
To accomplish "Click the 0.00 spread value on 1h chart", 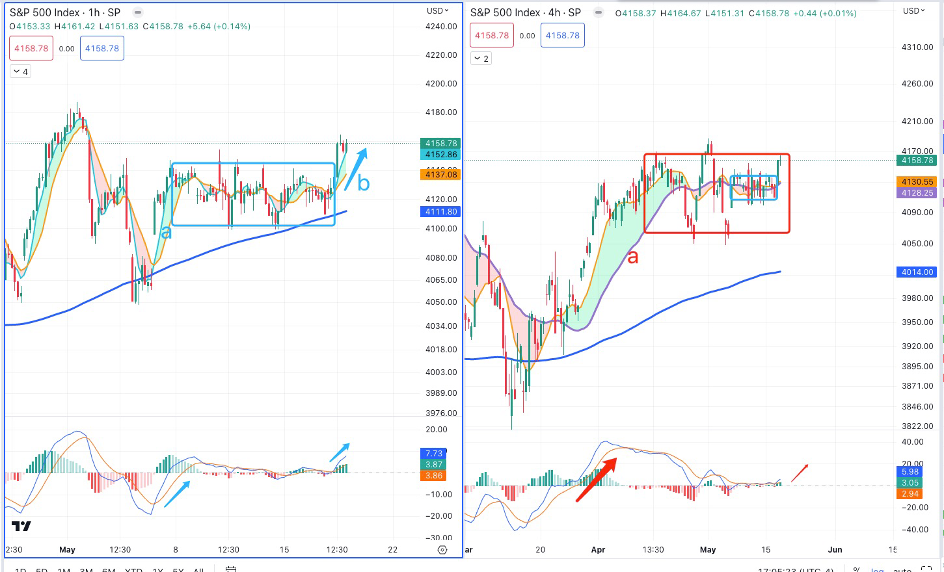I will pos(66,49).
